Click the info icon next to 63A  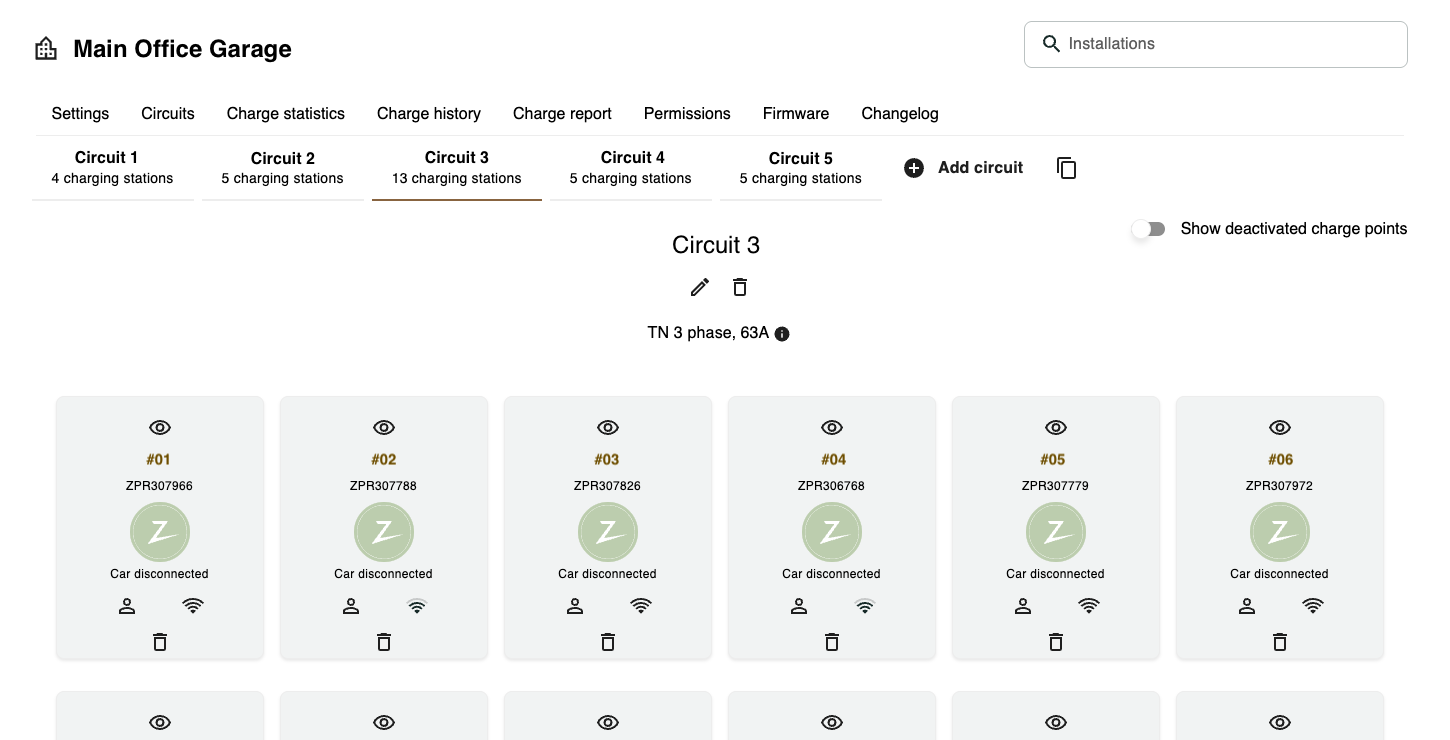(x=782, y=334)
